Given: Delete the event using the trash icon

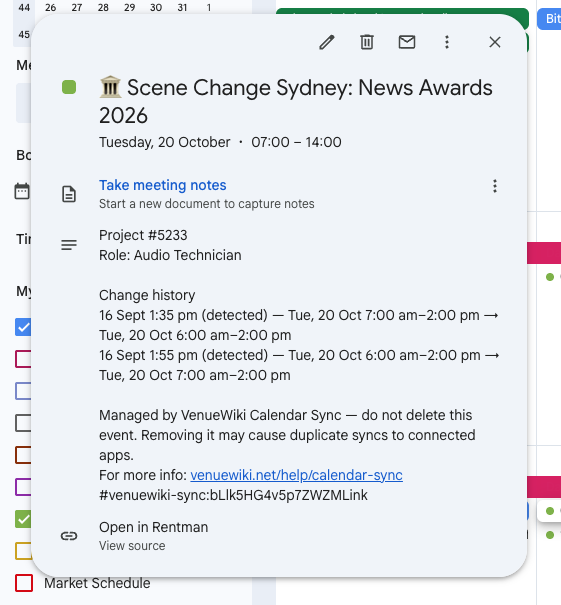Looking at the screenshot, I should point(367,42).
